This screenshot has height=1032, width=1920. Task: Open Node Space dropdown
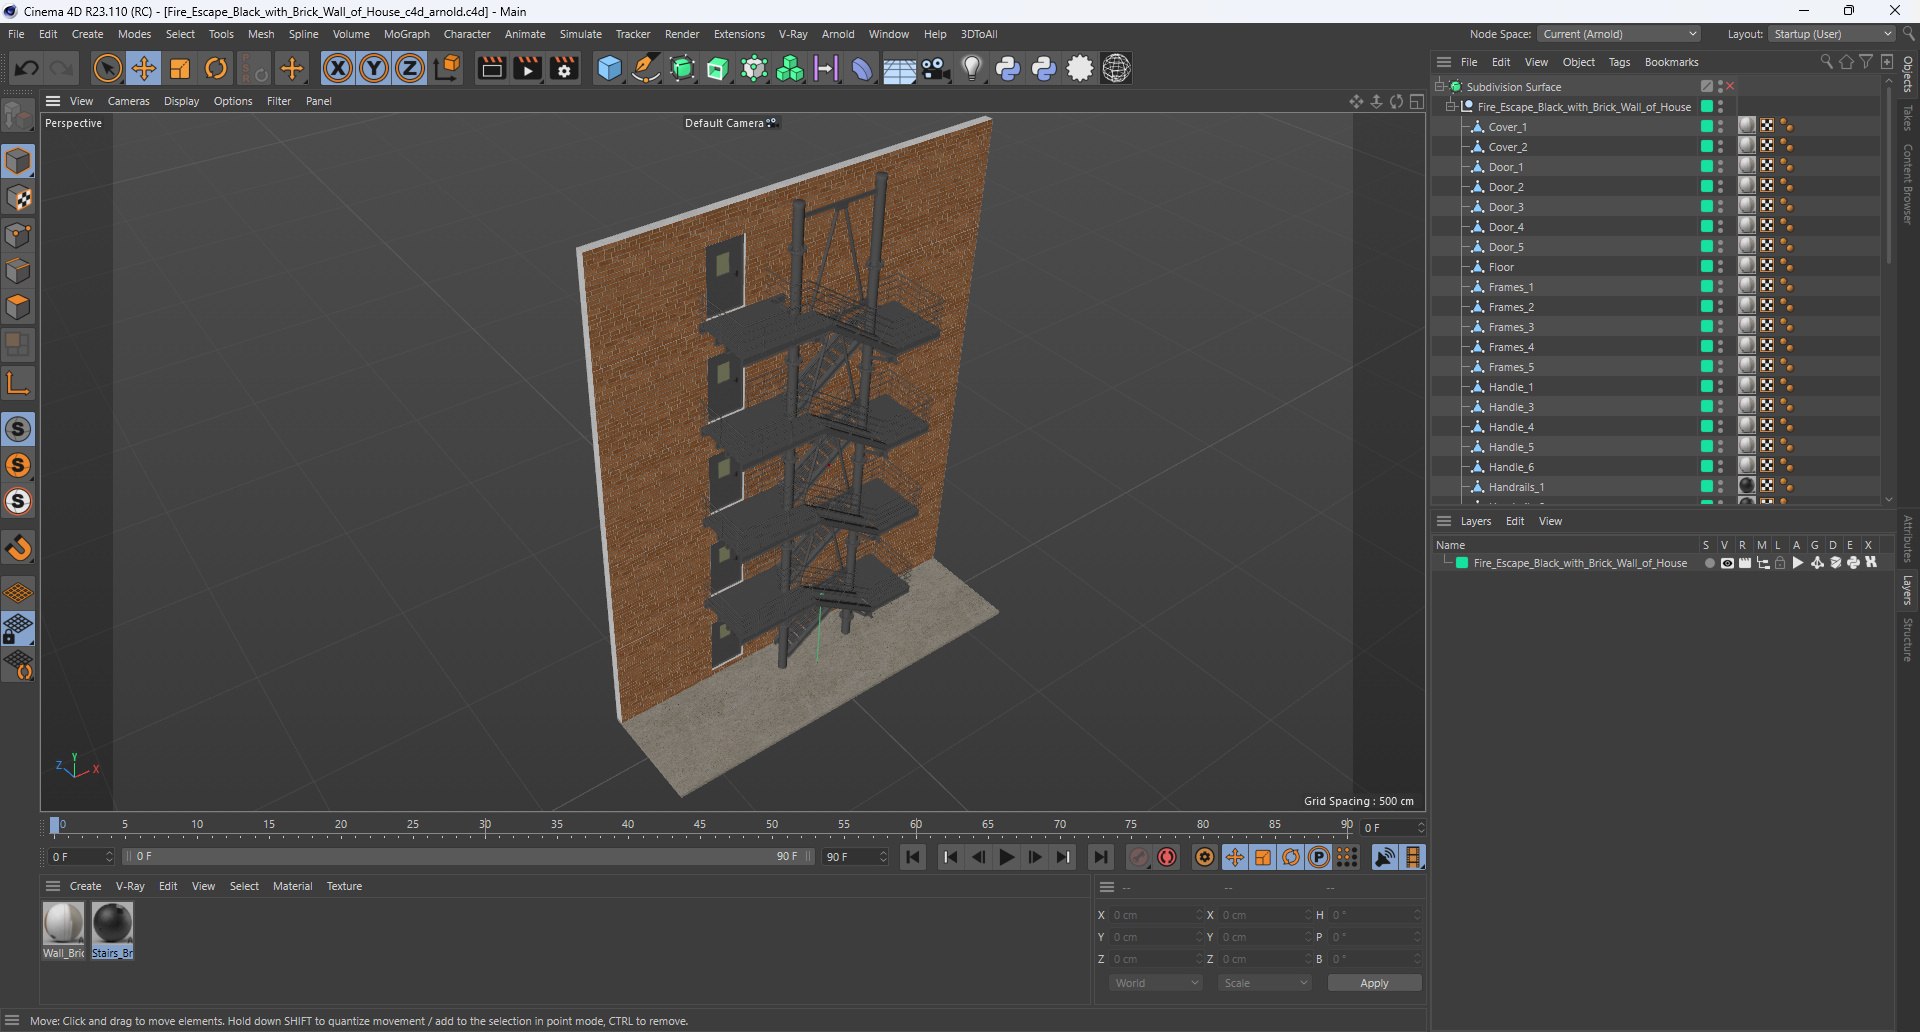[1619, 34]
